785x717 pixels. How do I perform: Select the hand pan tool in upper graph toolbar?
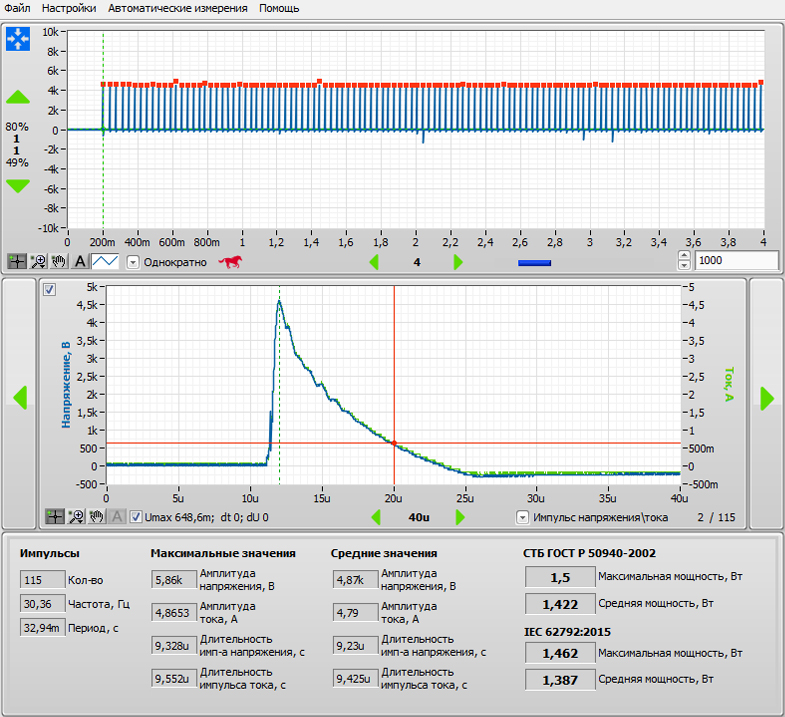click(x=60, y=261)
